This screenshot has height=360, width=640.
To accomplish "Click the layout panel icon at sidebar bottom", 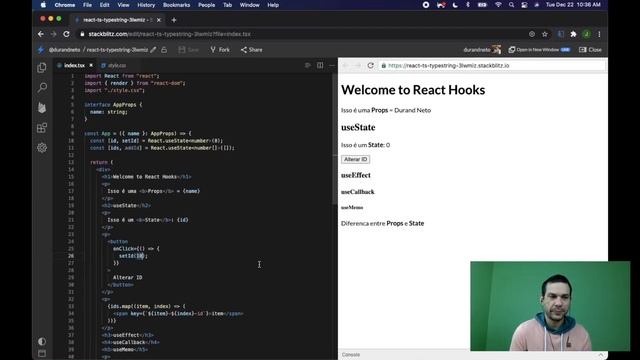I will pyautogui.click(x=42, y=353).
